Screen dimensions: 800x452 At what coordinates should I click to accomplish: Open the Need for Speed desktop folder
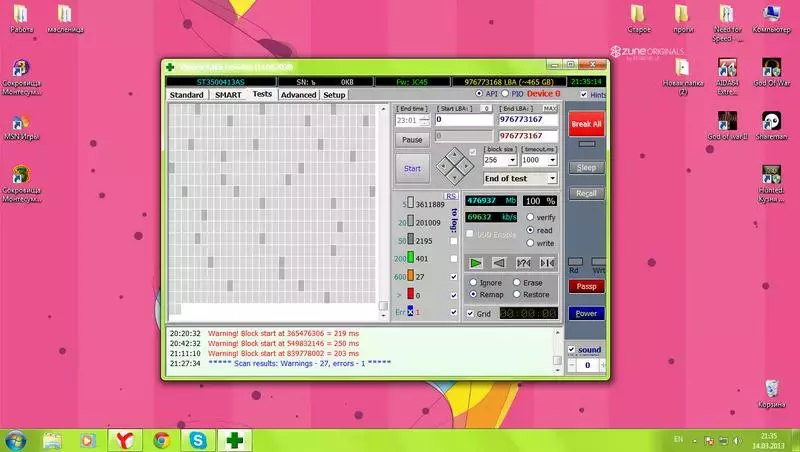(727, 23)
